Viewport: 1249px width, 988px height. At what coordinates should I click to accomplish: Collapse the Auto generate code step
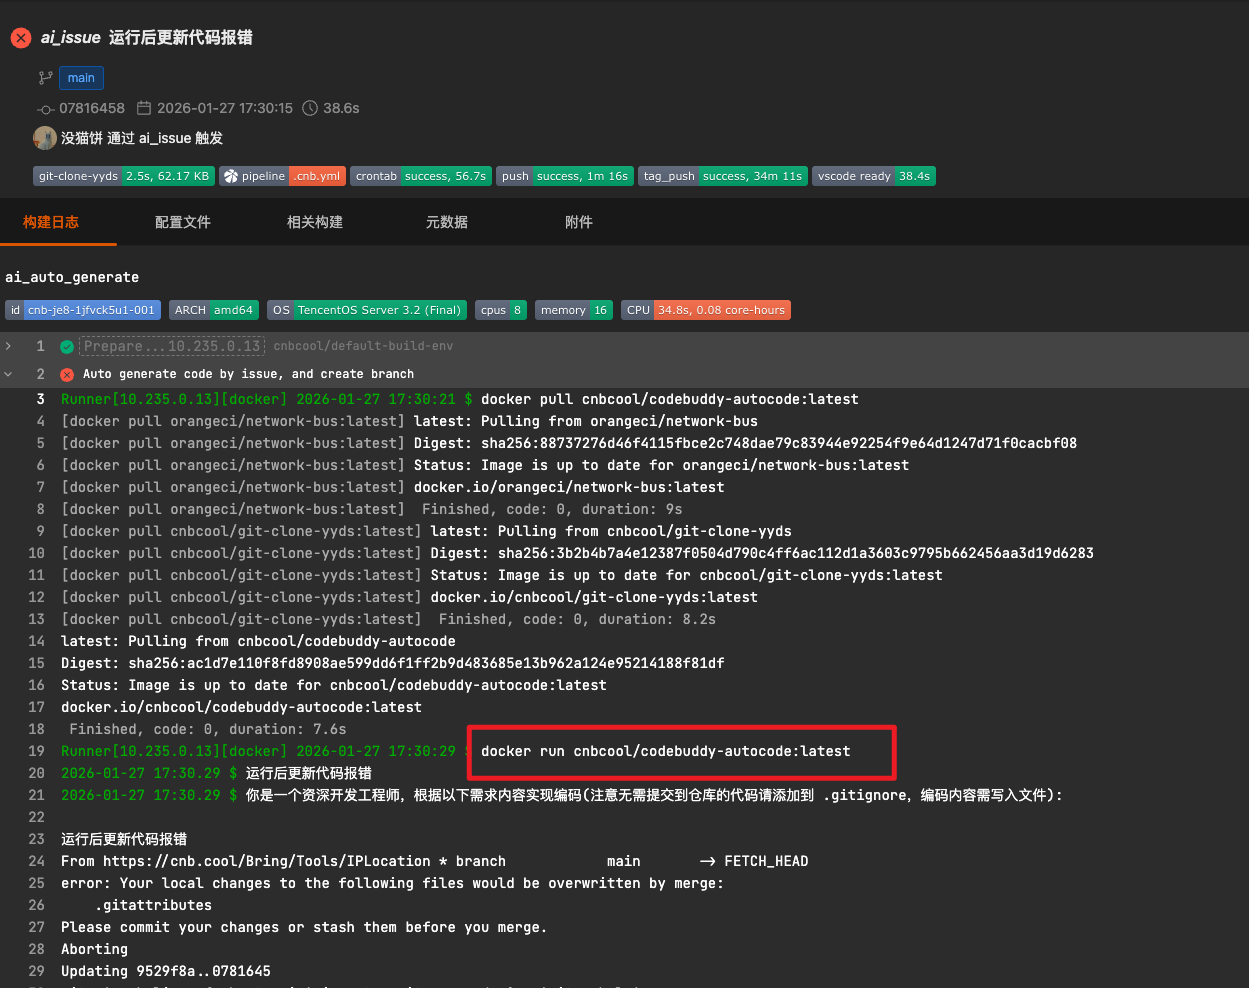9,374
